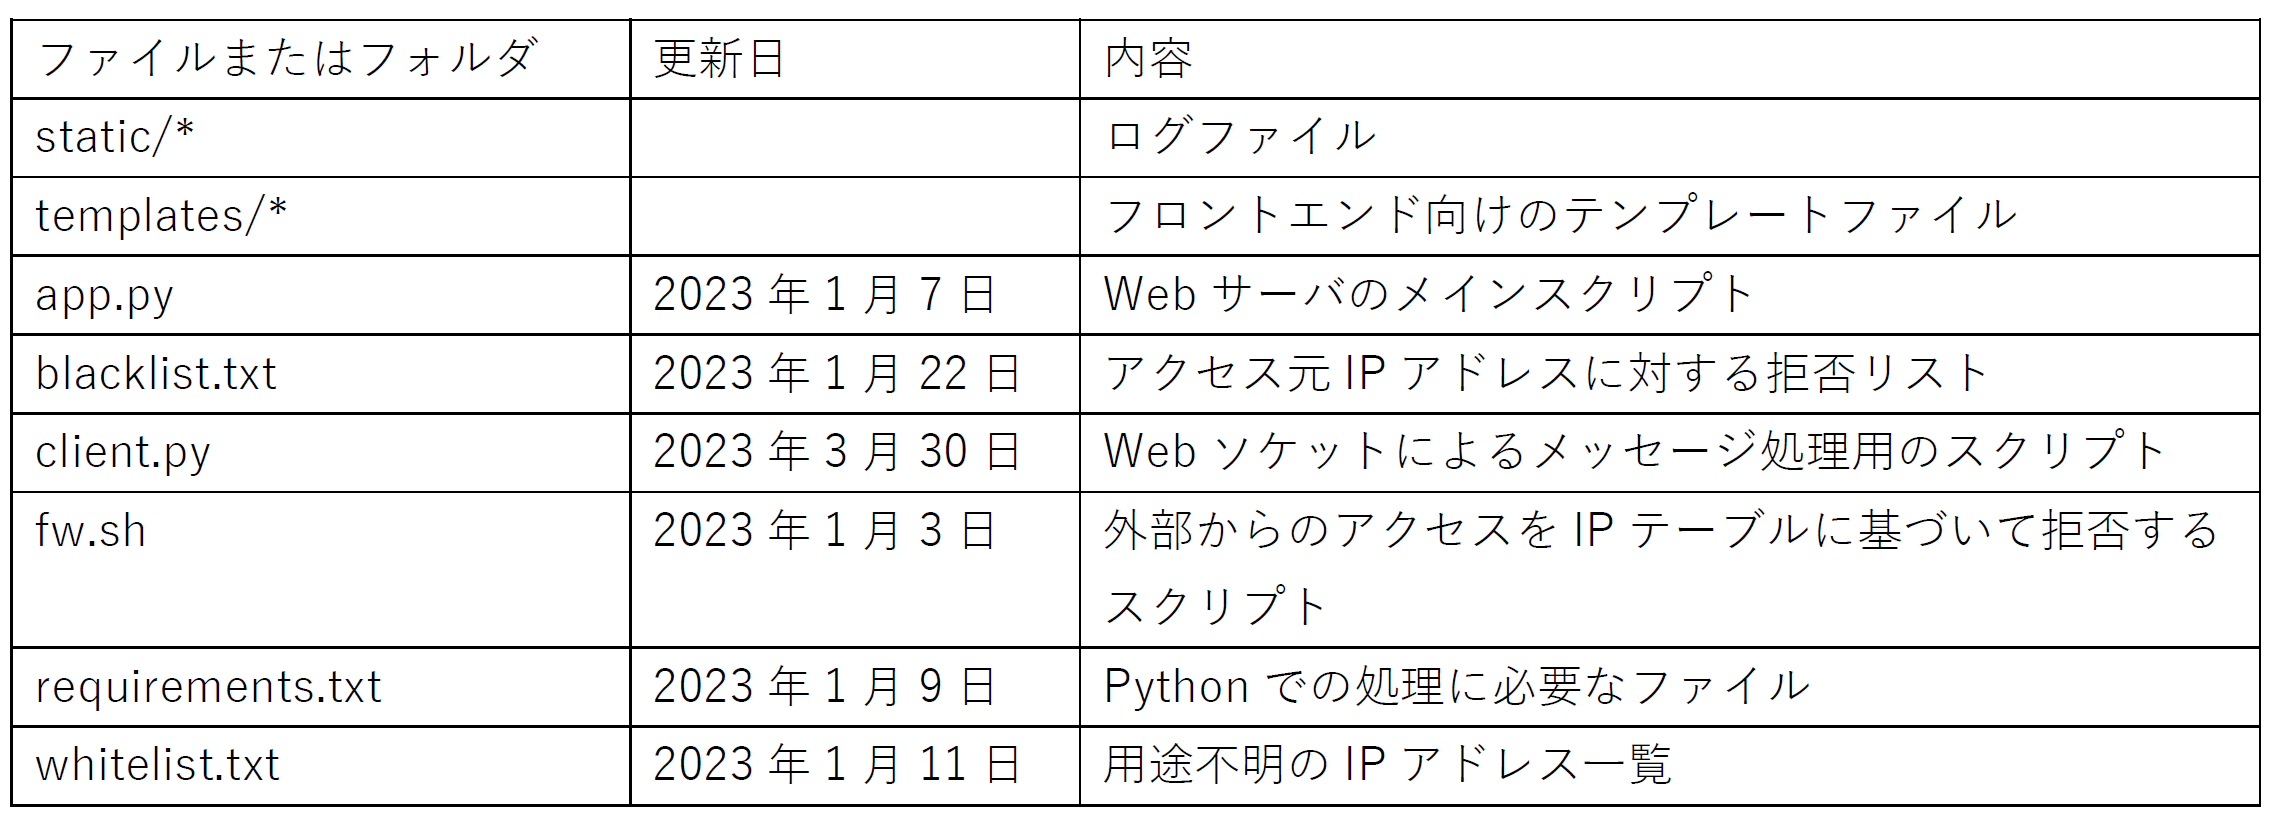Click the ファイルまたはフォルダ column header
Screen dimensions: 2276x824
click(287, 58)
